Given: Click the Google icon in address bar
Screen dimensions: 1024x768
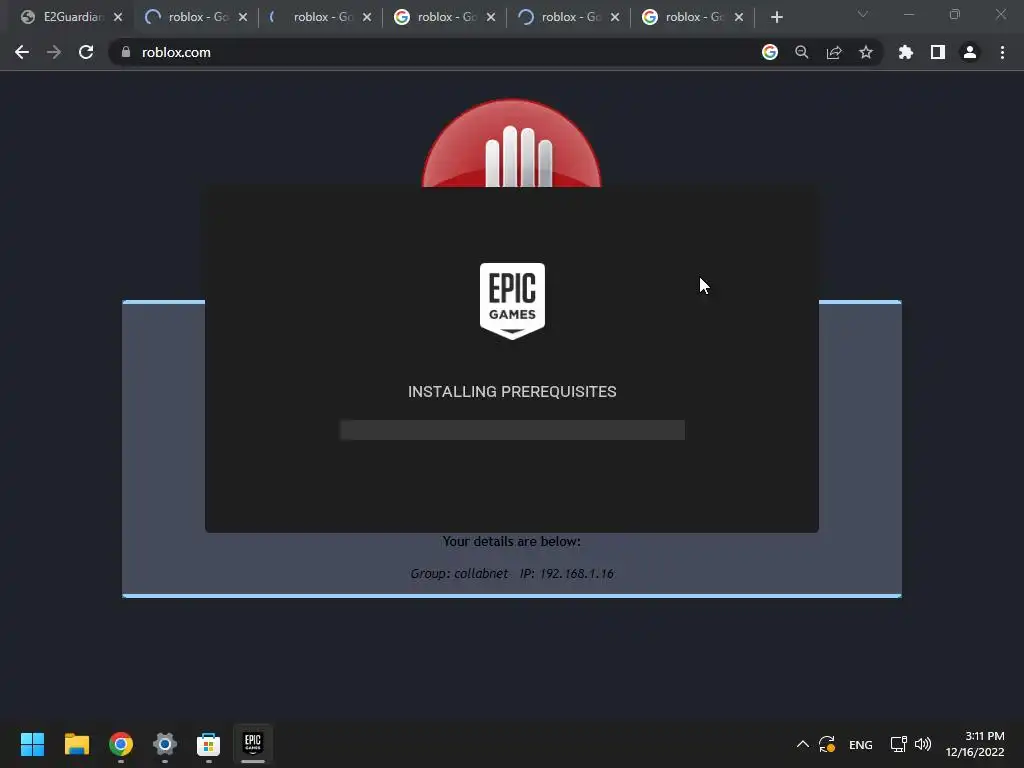Looking at the screenshot, I should [x=770, y=52].
